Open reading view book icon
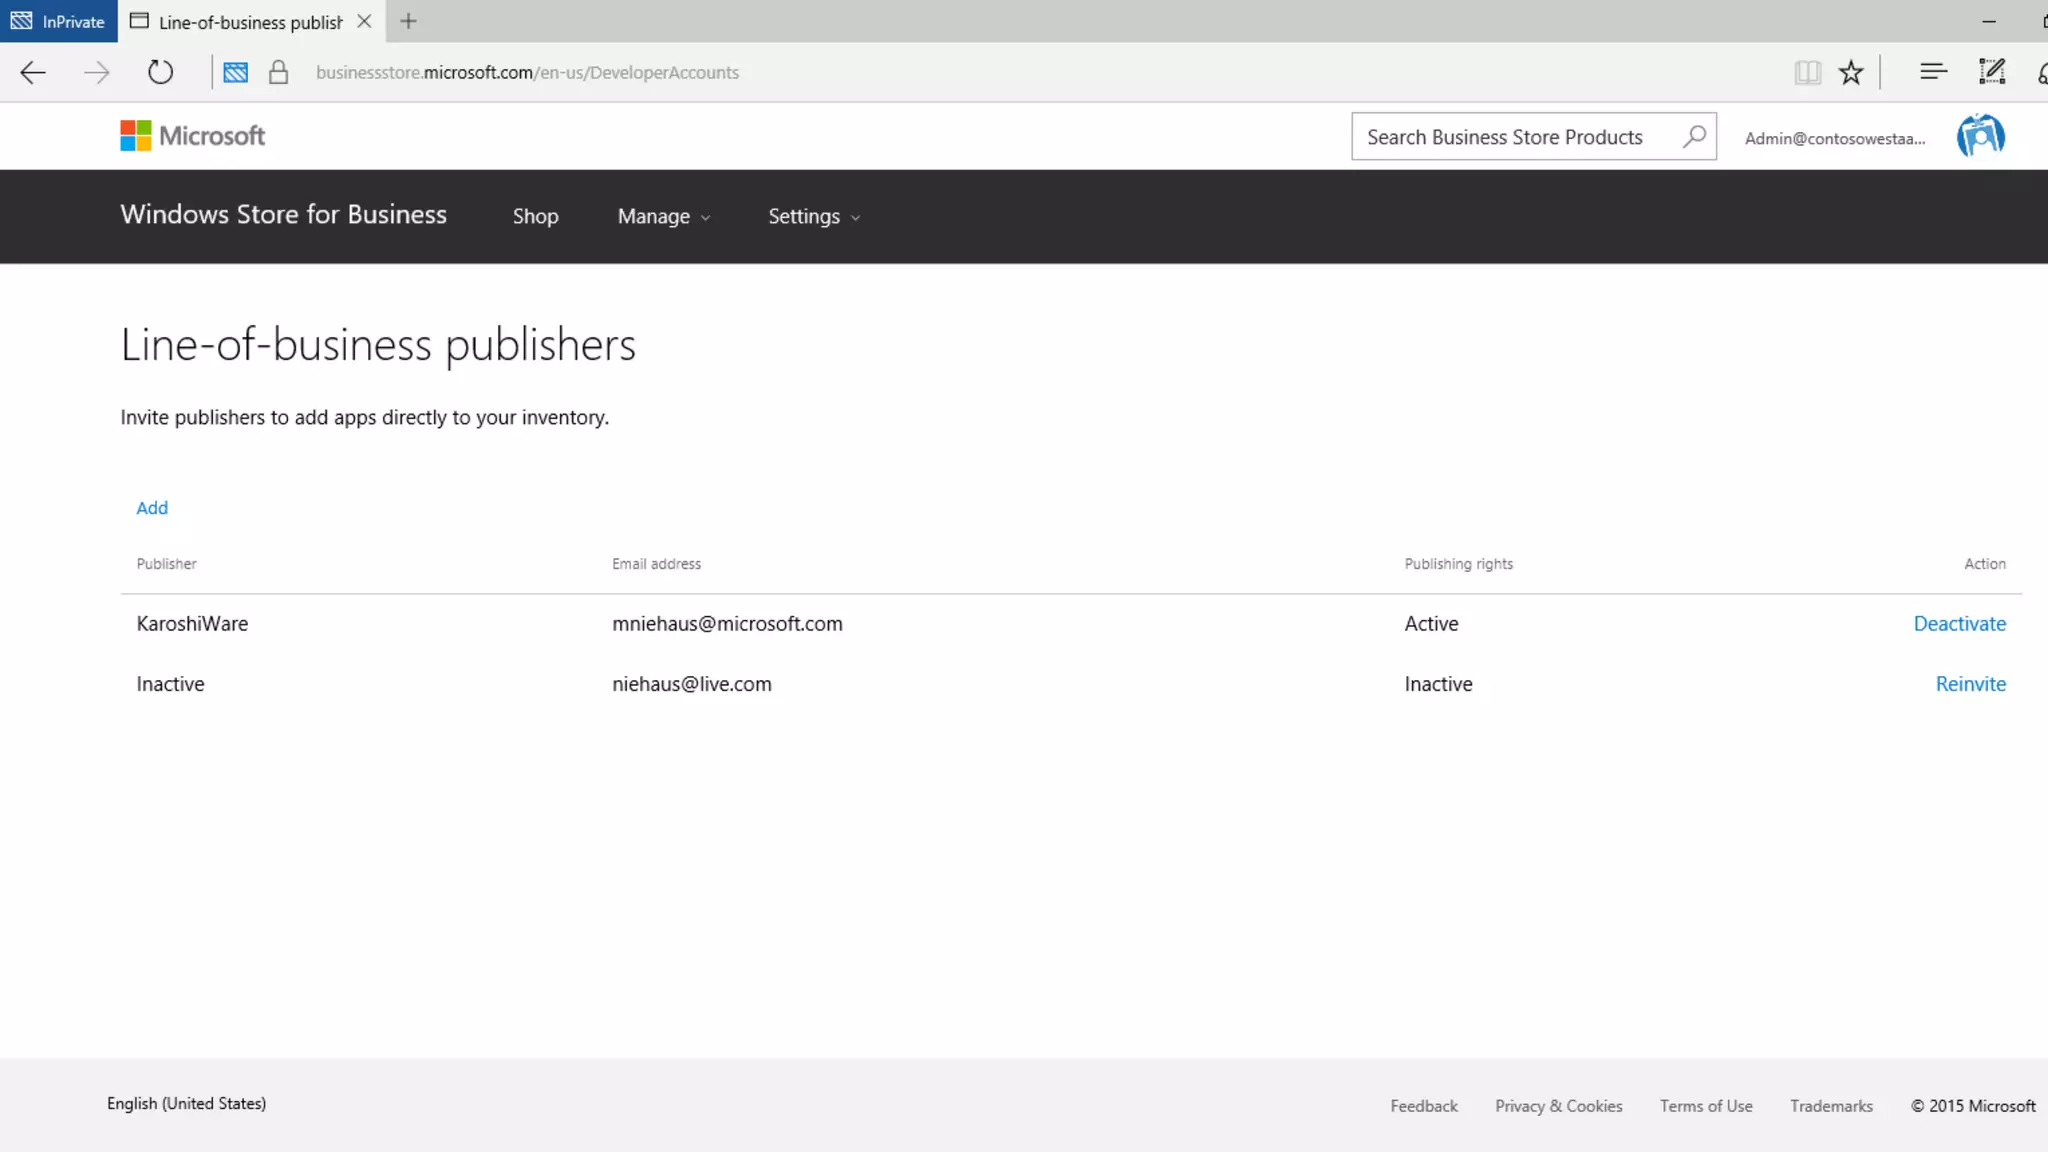Image resolution: width=2048 pixels, height=1152 pixels. click(x=1807, y=72)
